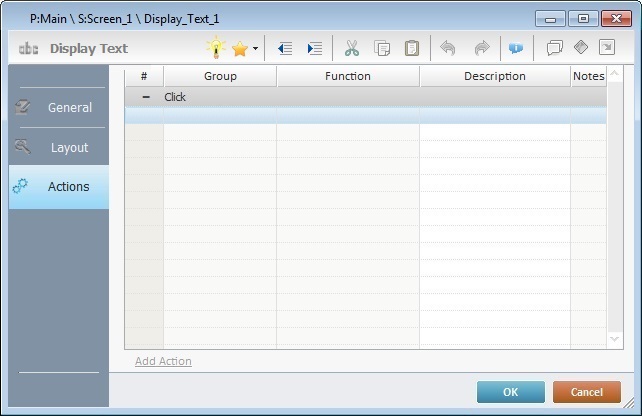Open the dropdown arrow beside the star
642x416 pixels.
tap(255, 48)
